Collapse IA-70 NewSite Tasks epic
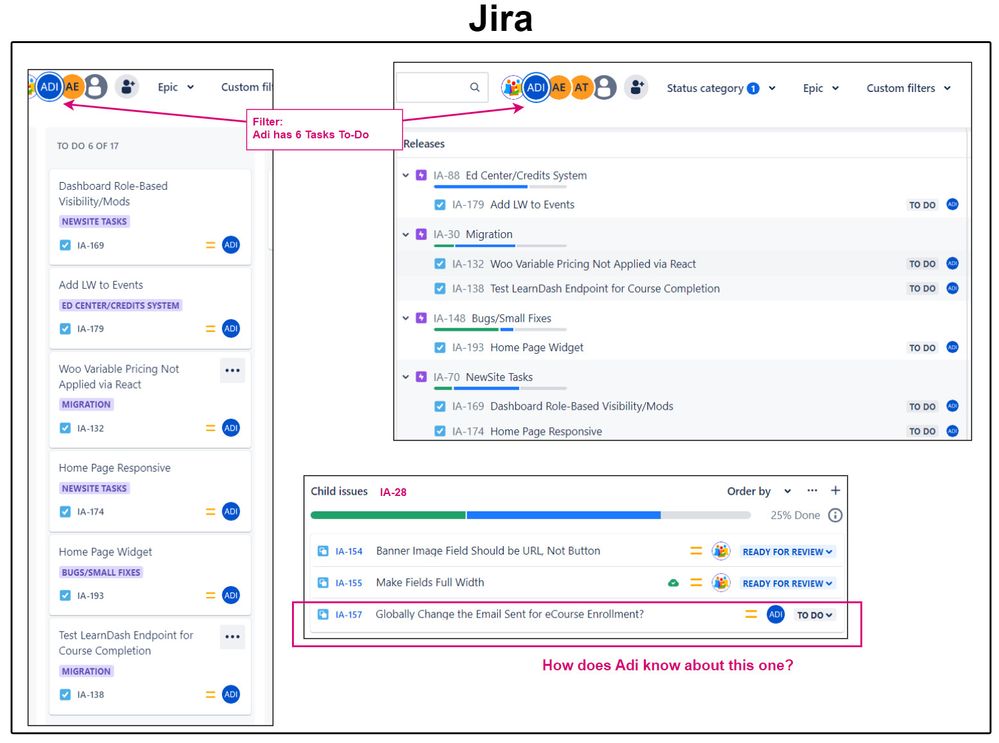The image size is (999, 743). point(405,377)
